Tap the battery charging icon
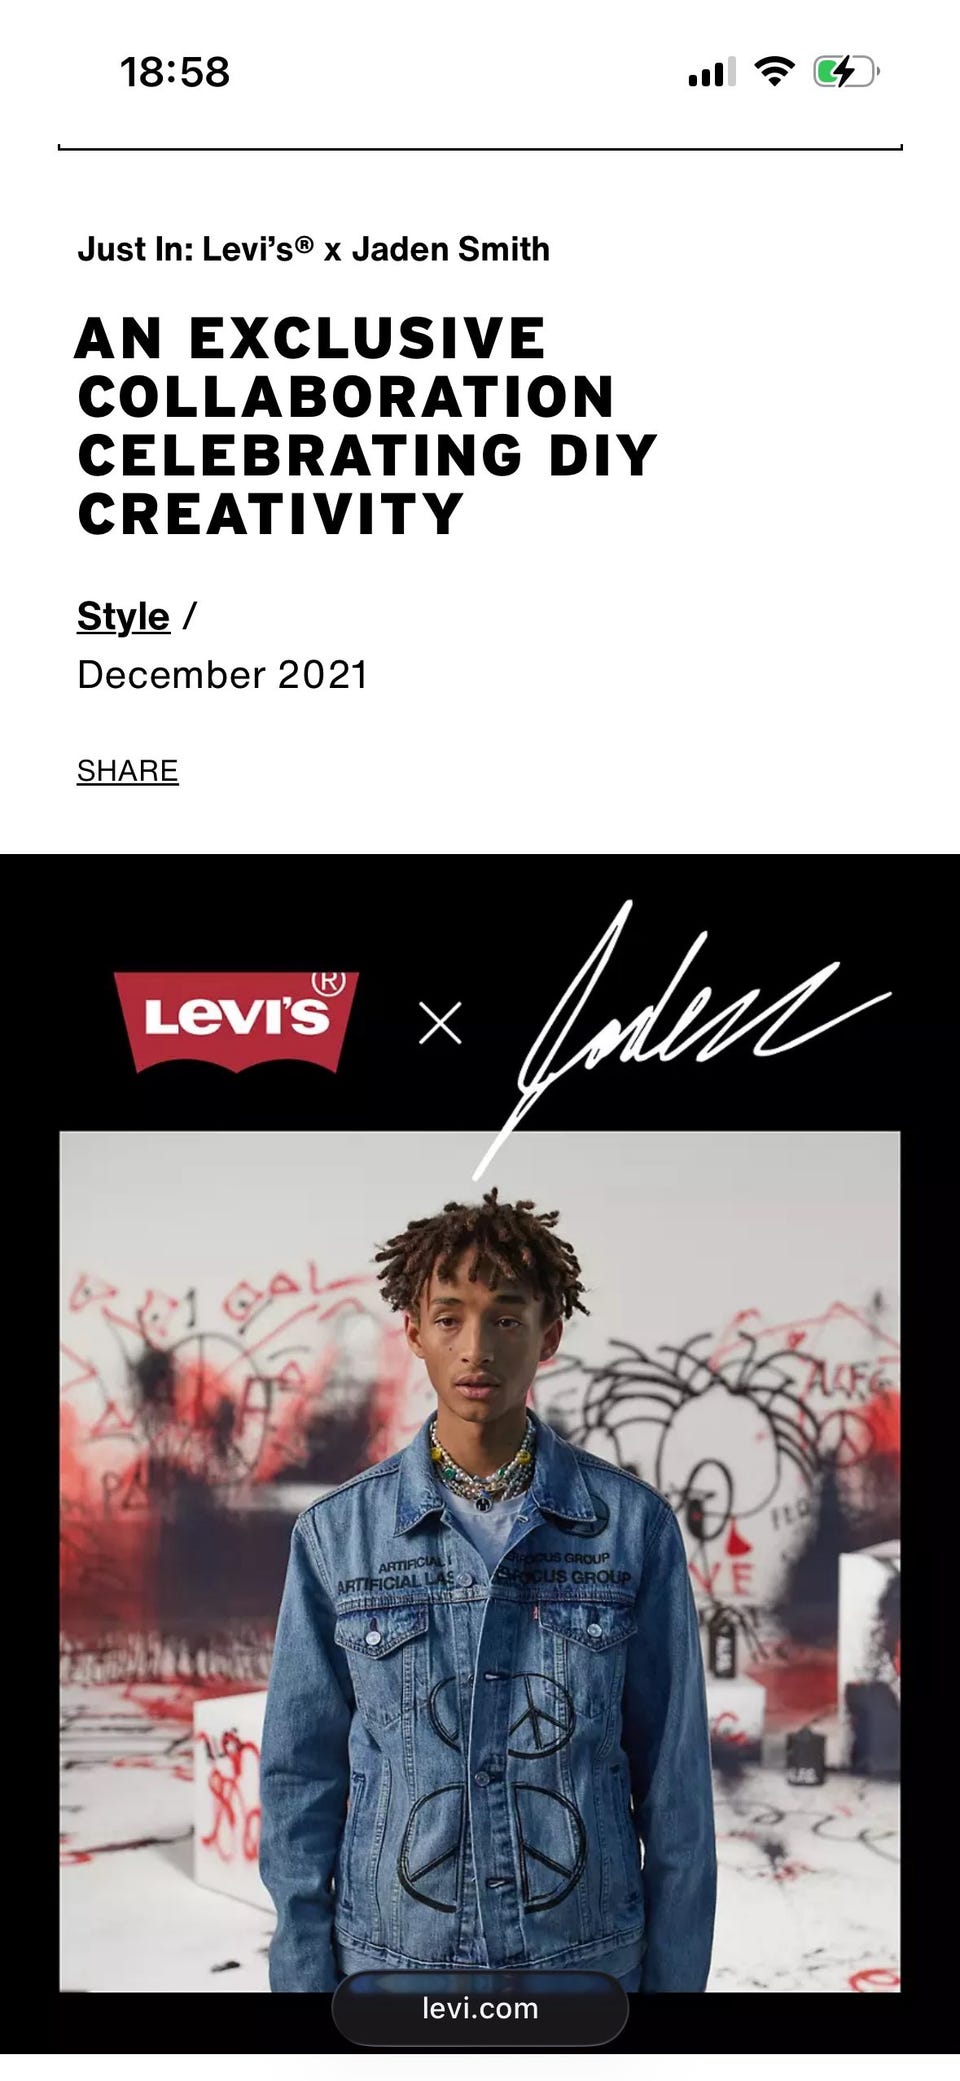Viewport: 960px width, 2081px height. pos(846,72)
